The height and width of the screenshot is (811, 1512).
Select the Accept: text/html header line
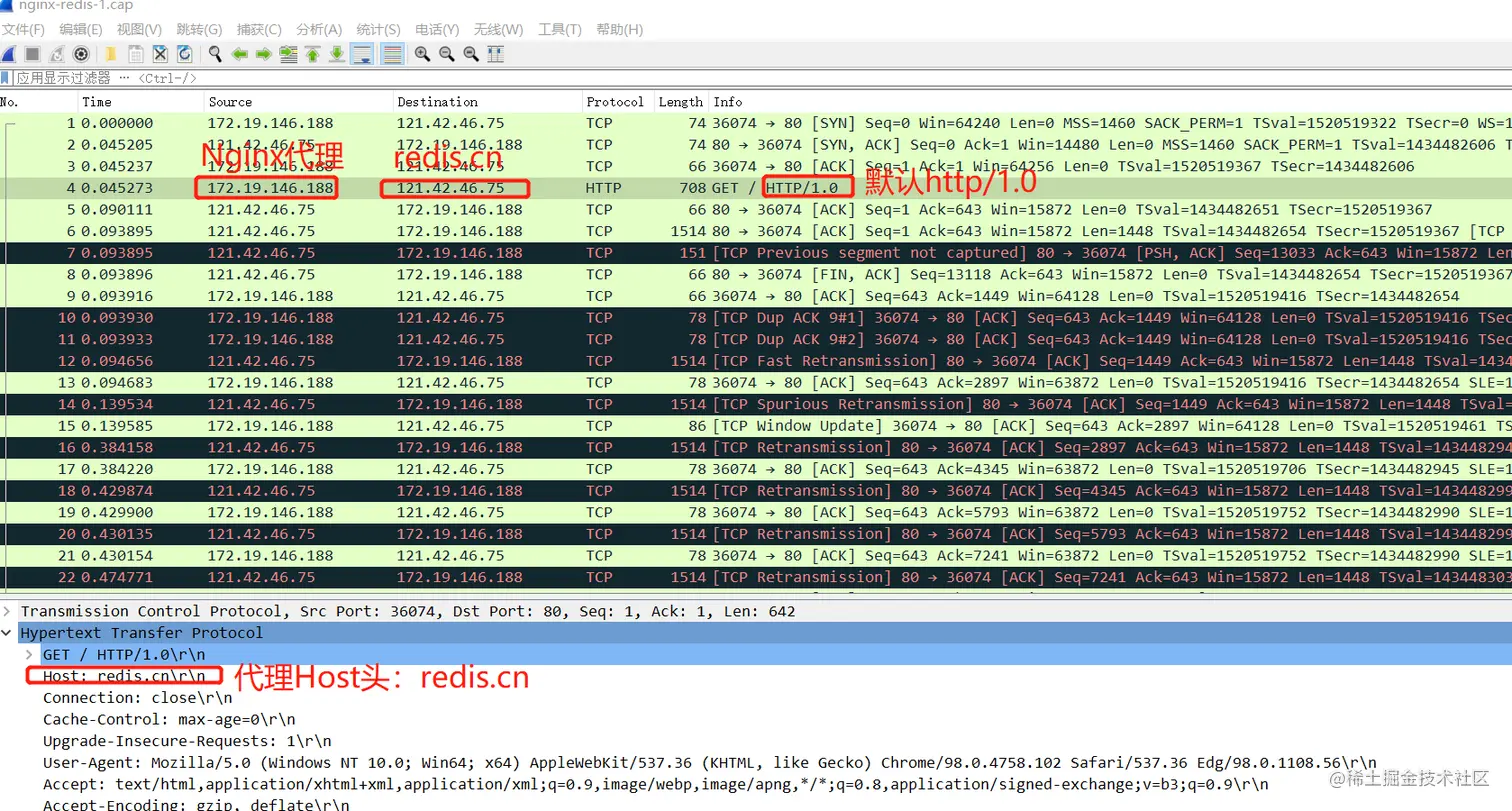tap(655, 785)
